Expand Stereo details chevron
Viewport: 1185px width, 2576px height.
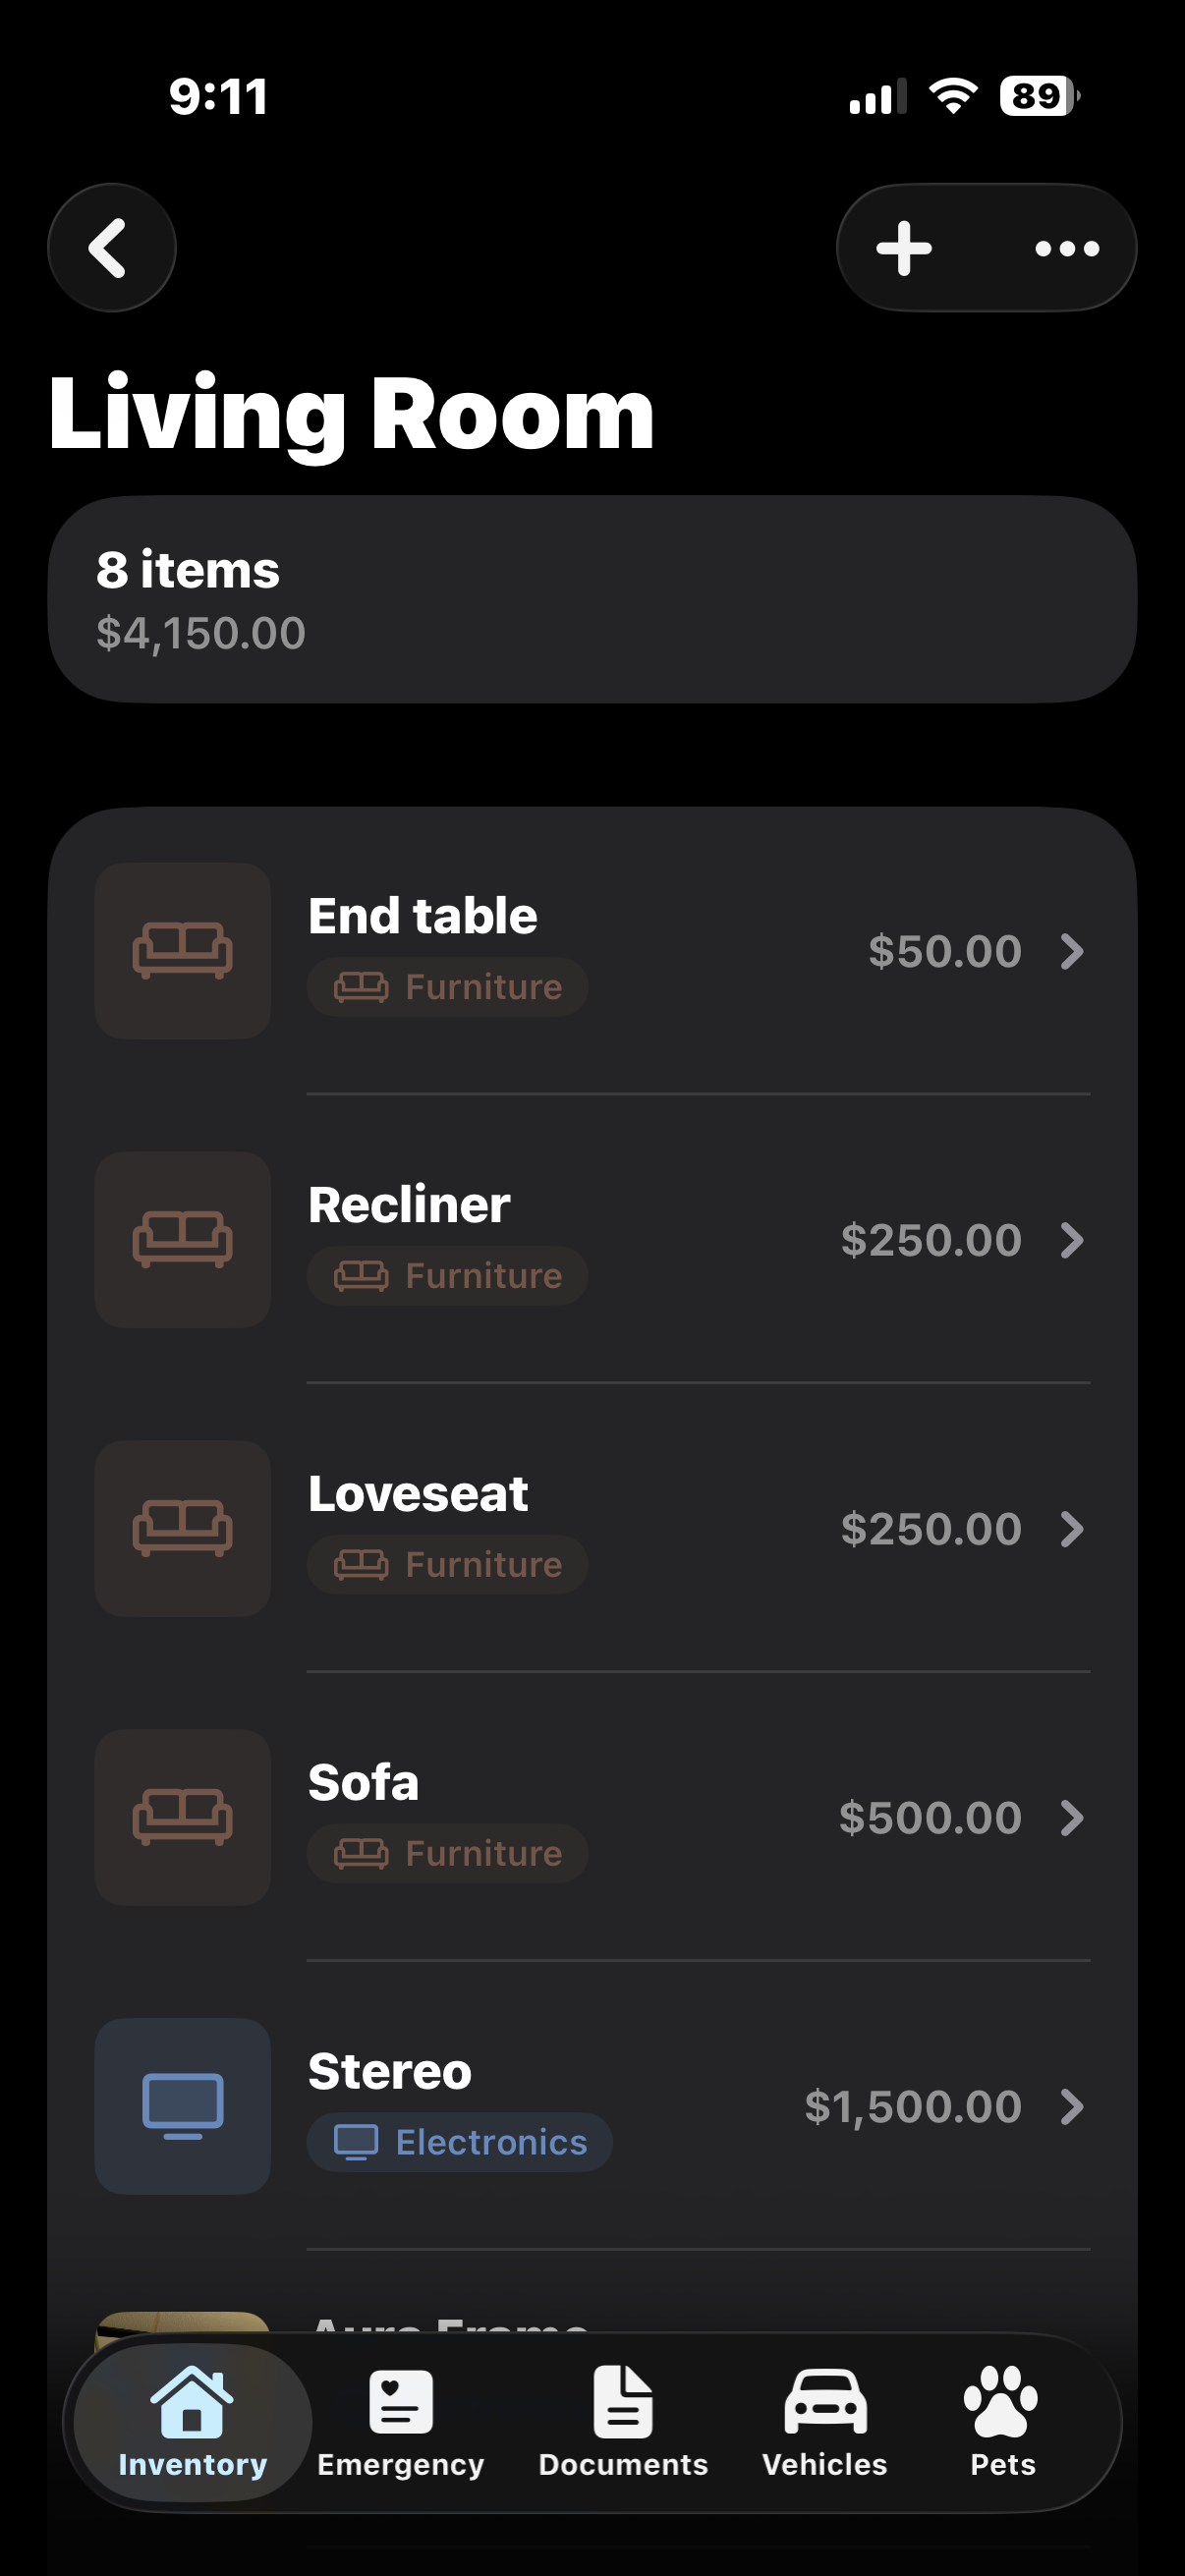click(1072, 2106)
